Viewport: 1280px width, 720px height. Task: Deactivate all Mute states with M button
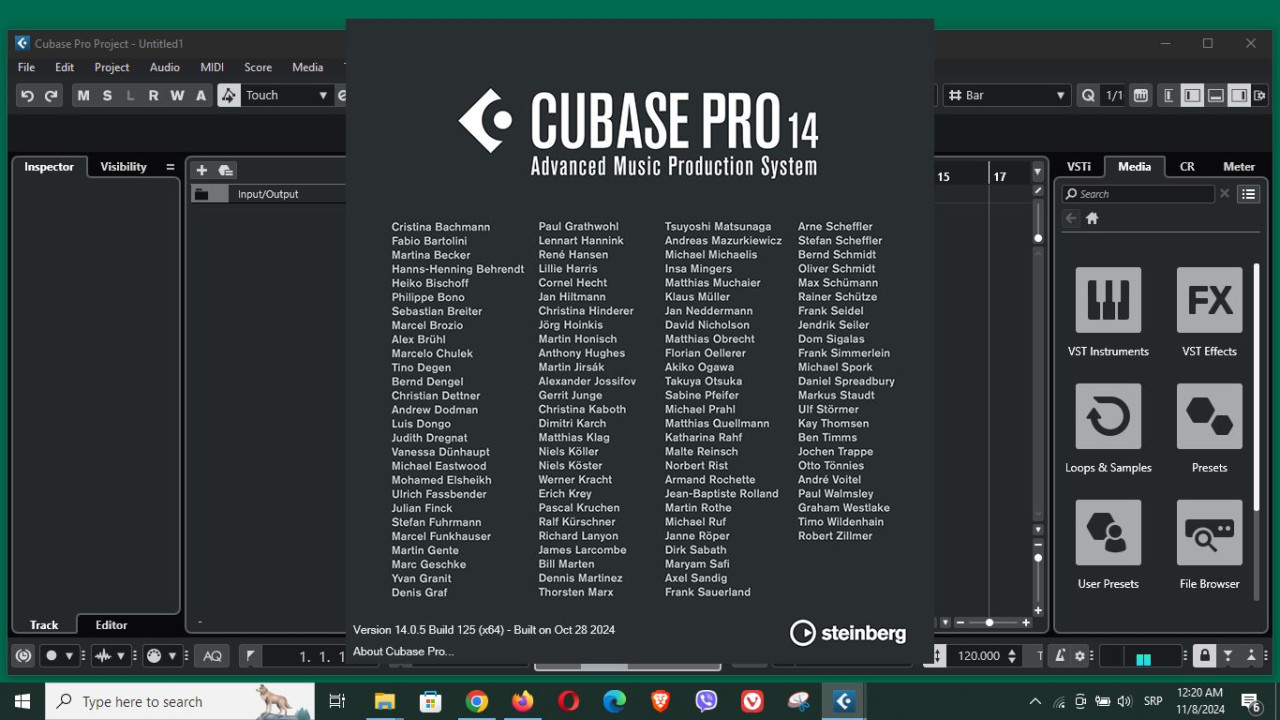pos(83,95)
